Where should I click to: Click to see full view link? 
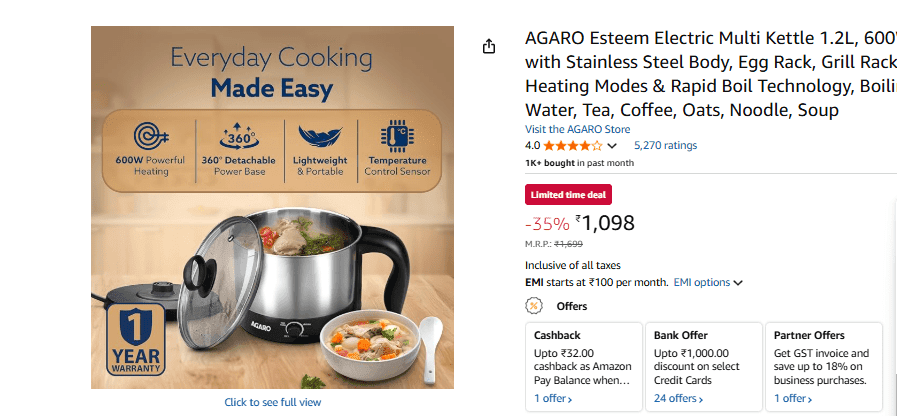point(273,402)
